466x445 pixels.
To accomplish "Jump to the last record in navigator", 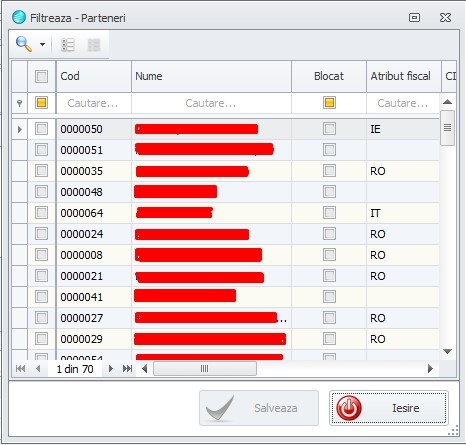I will [x=127, y=369].
